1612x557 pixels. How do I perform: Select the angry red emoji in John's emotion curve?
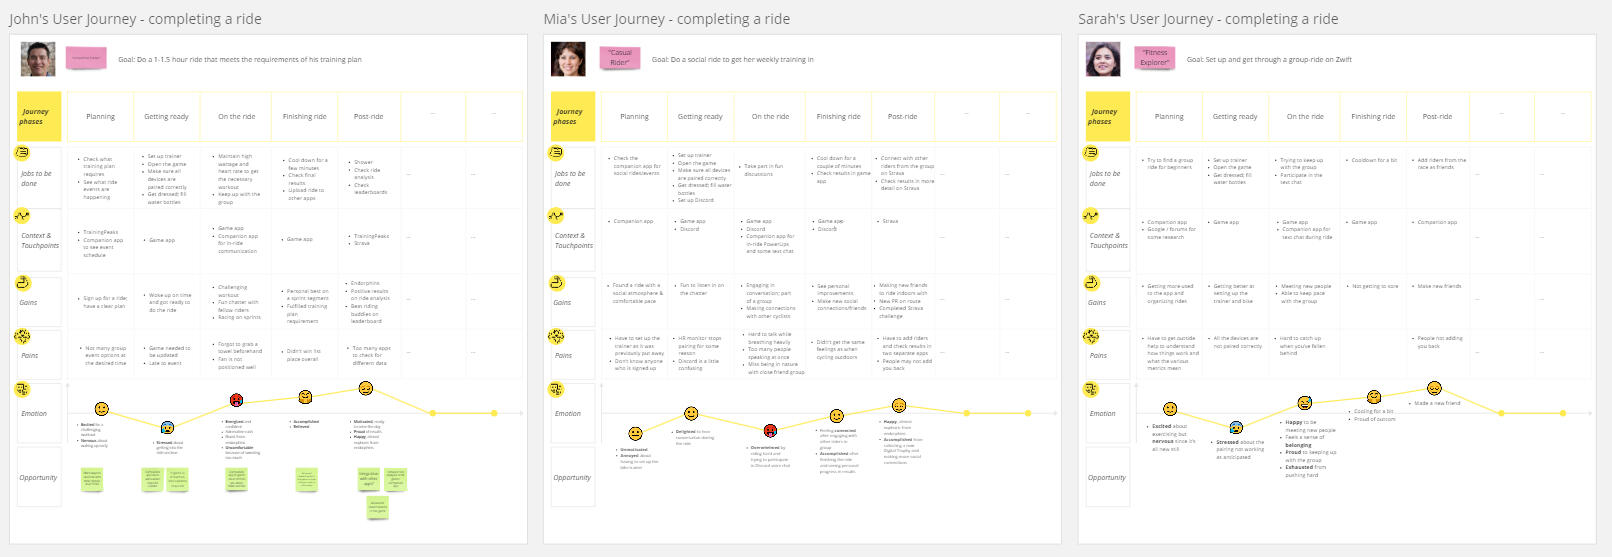click(237, 400)
